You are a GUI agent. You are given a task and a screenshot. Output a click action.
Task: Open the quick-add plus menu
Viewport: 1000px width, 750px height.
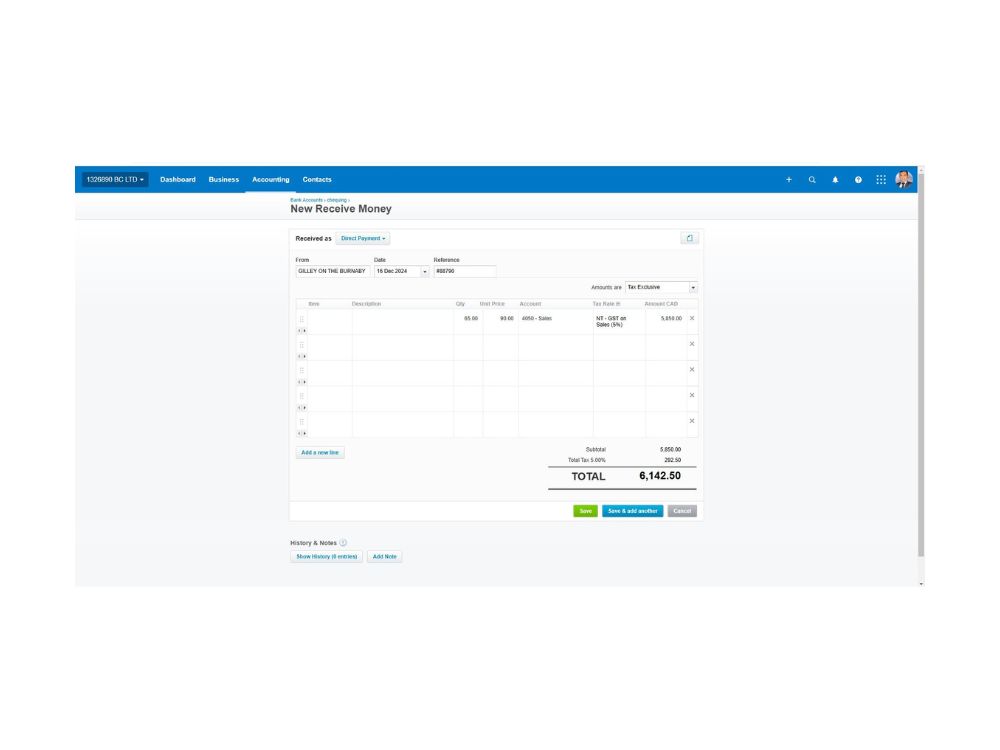789,180
